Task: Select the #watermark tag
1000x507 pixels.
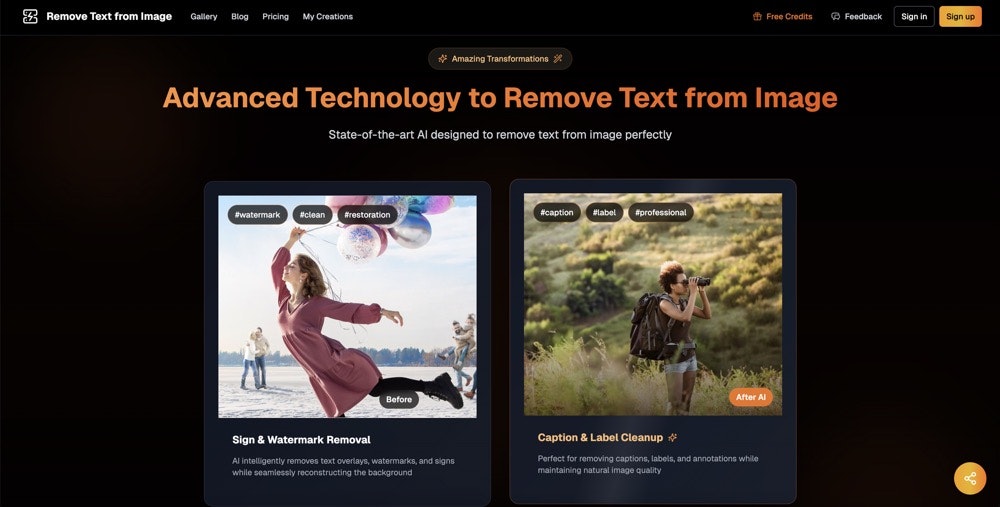Action: click(258, 215)
